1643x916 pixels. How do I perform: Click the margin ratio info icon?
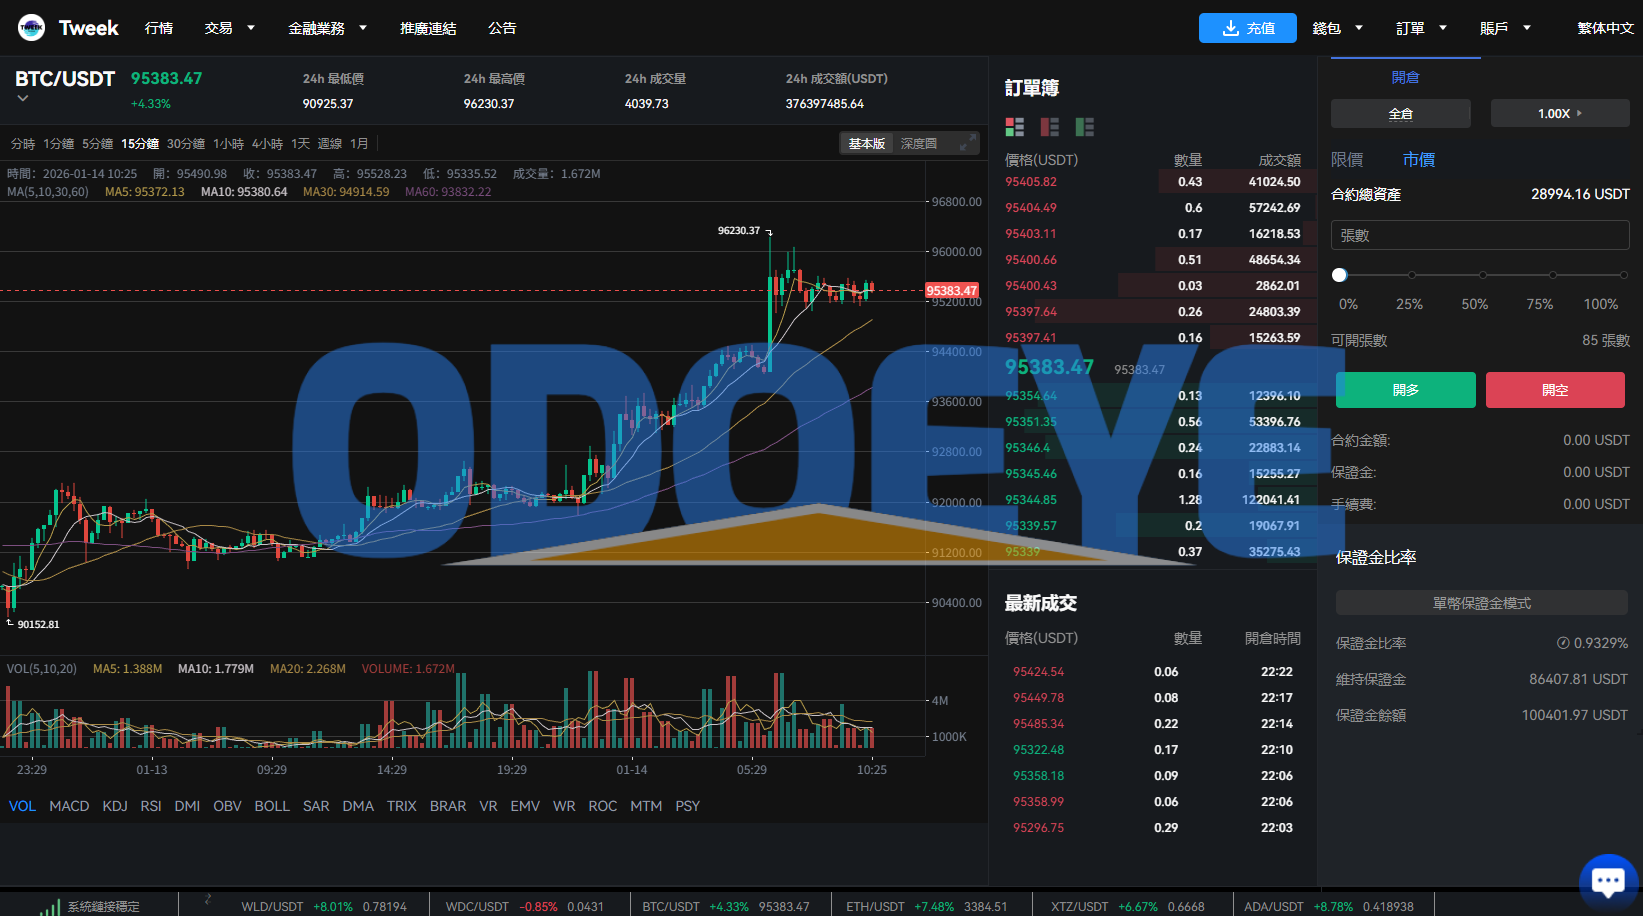1562,643
